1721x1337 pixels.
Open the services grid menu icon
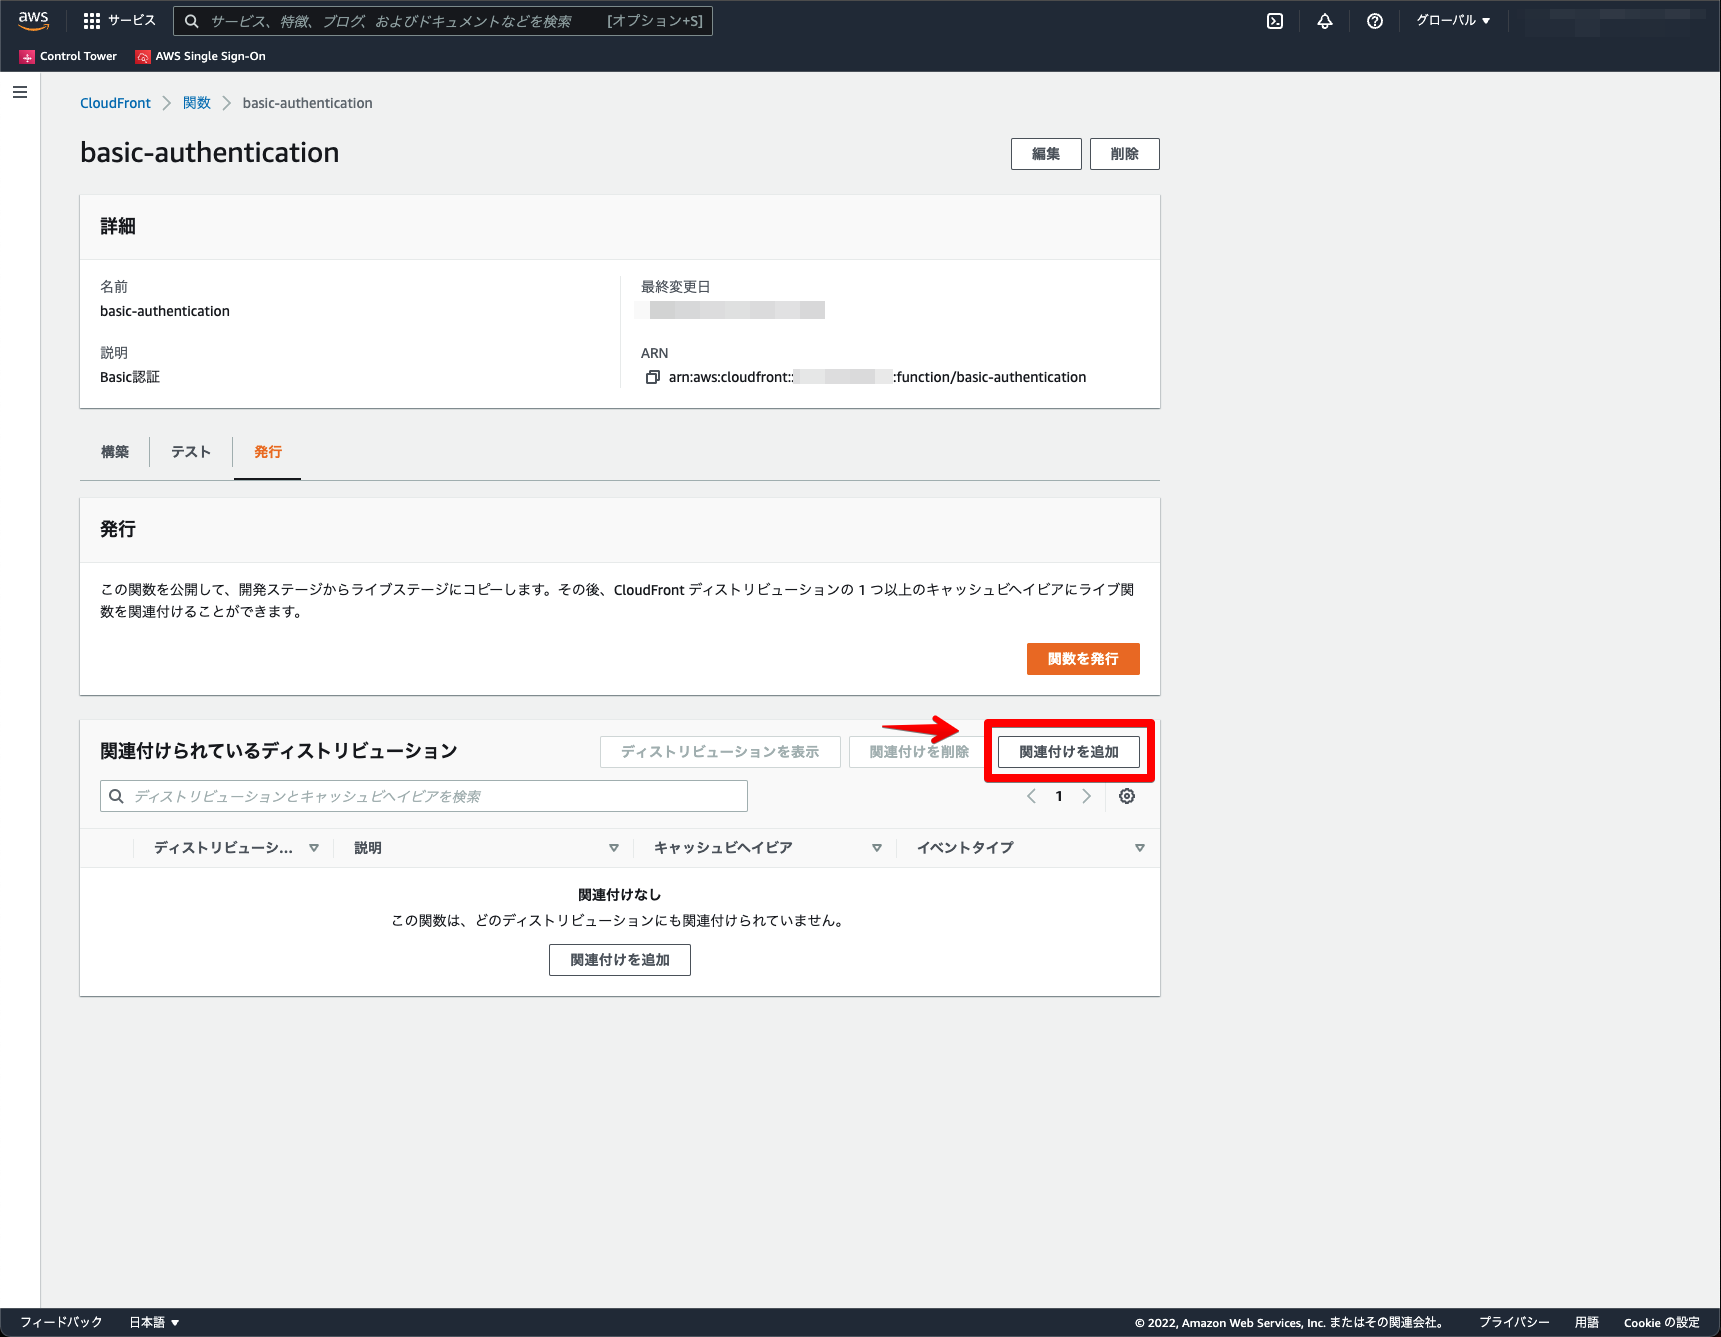tap(92, 21)
